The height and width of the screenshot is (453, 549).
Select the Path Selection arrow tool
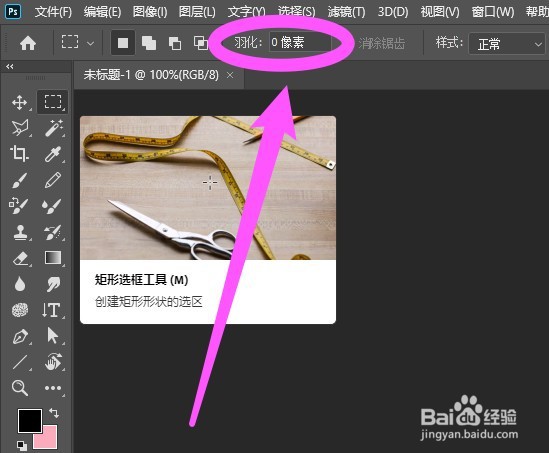tap(53, 336)
